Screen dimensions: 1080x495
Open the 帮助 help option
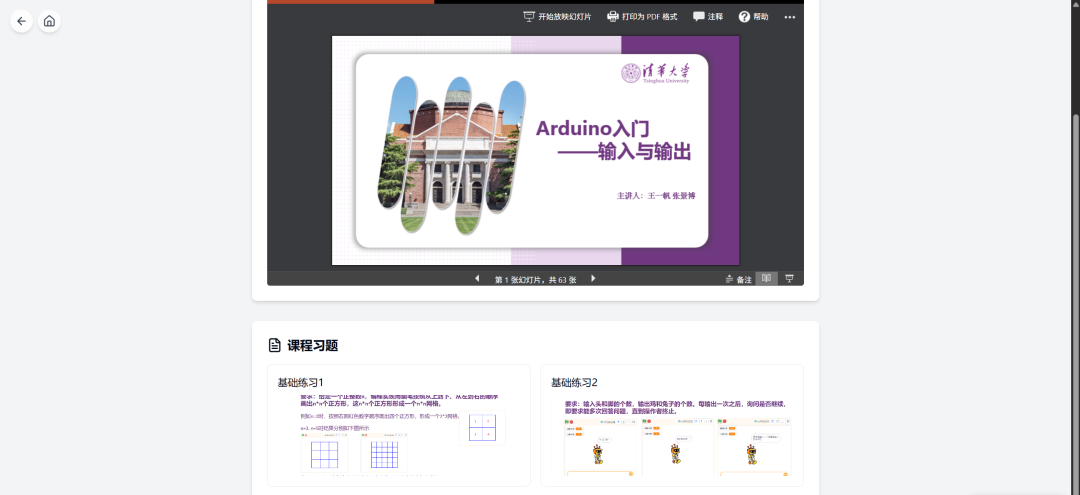[x=754, y=17]
